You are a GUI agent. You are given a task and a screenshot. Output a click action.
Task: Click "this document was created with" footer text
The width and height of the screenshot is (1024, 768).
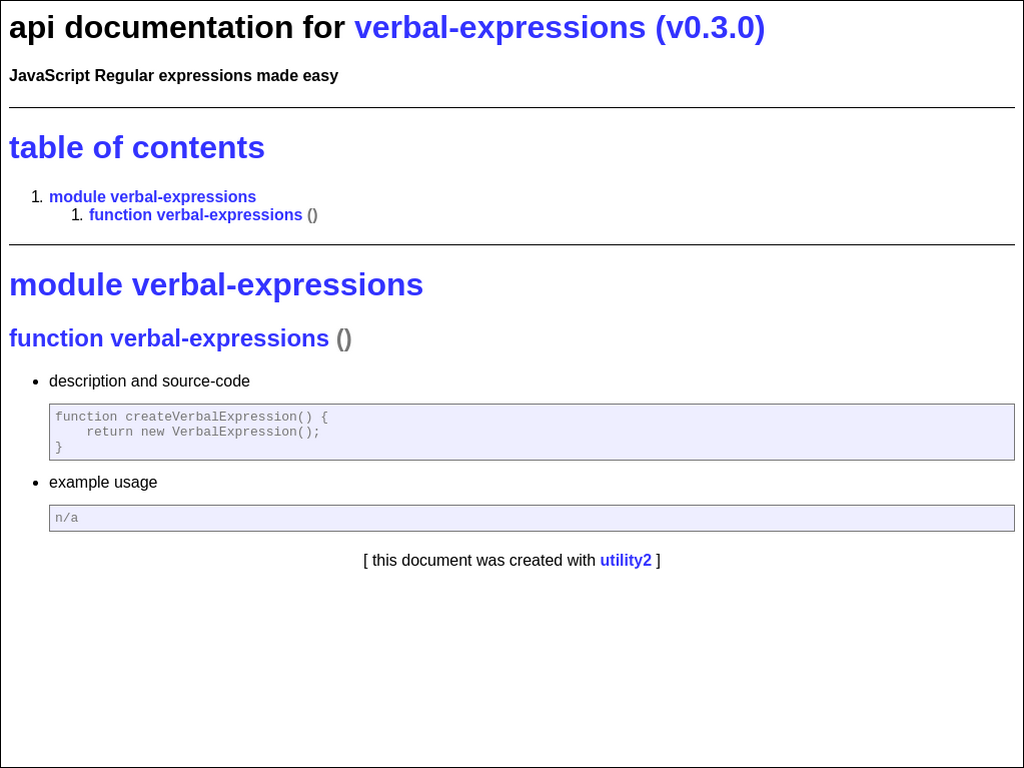tap(483, 560)
